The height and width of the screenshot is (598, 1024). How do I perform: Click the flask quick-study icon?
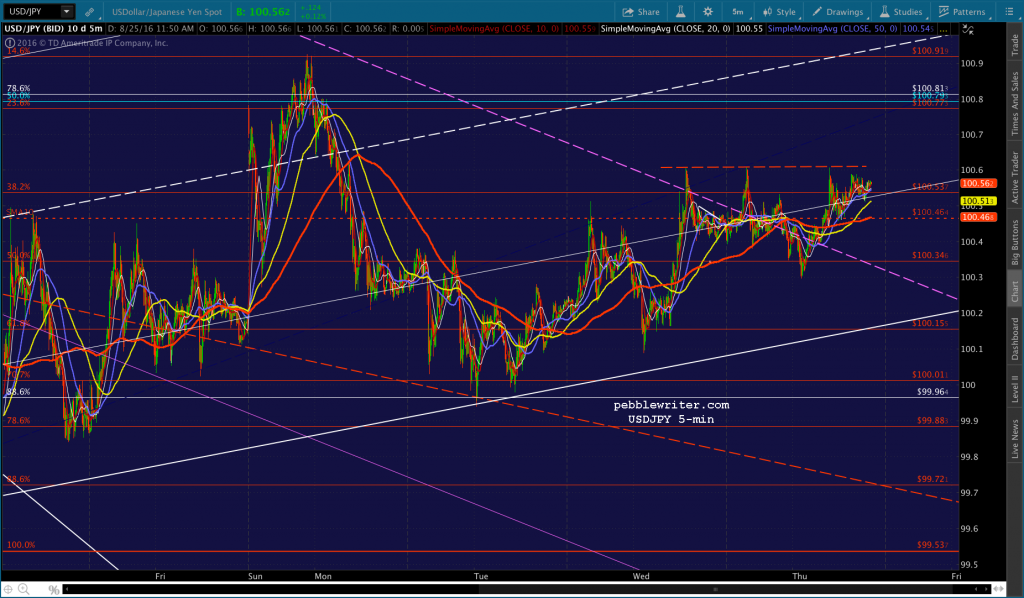point(680,12)
